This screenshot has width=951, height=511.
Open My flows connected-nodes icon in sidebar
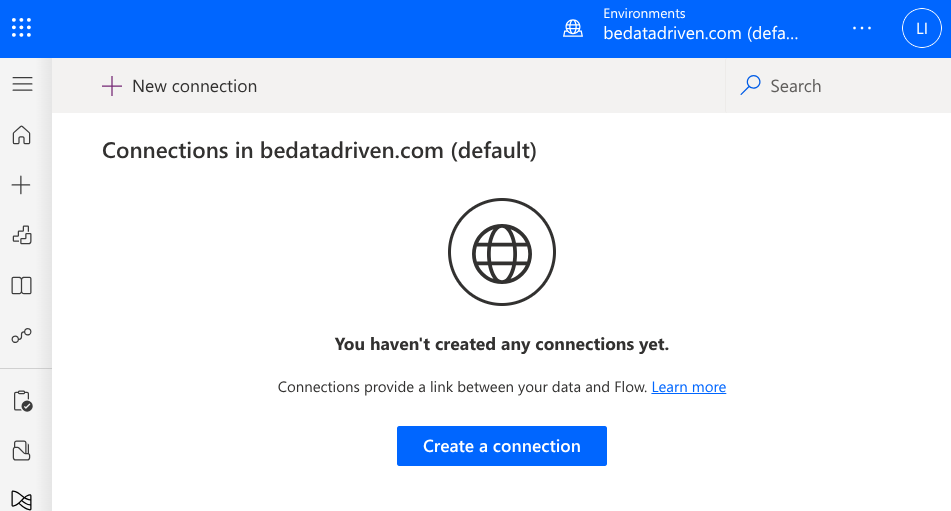click(x=22, y=335)
